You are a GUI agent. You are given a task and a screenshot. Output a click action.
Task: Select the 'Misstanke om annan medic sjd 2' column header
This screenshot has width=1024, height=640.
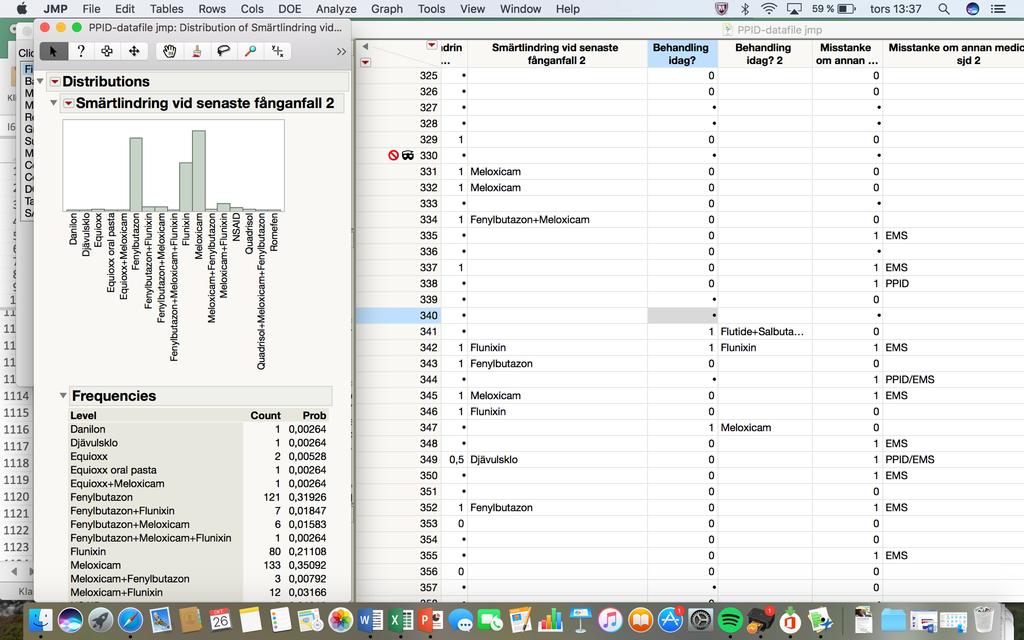coord(953,54)
